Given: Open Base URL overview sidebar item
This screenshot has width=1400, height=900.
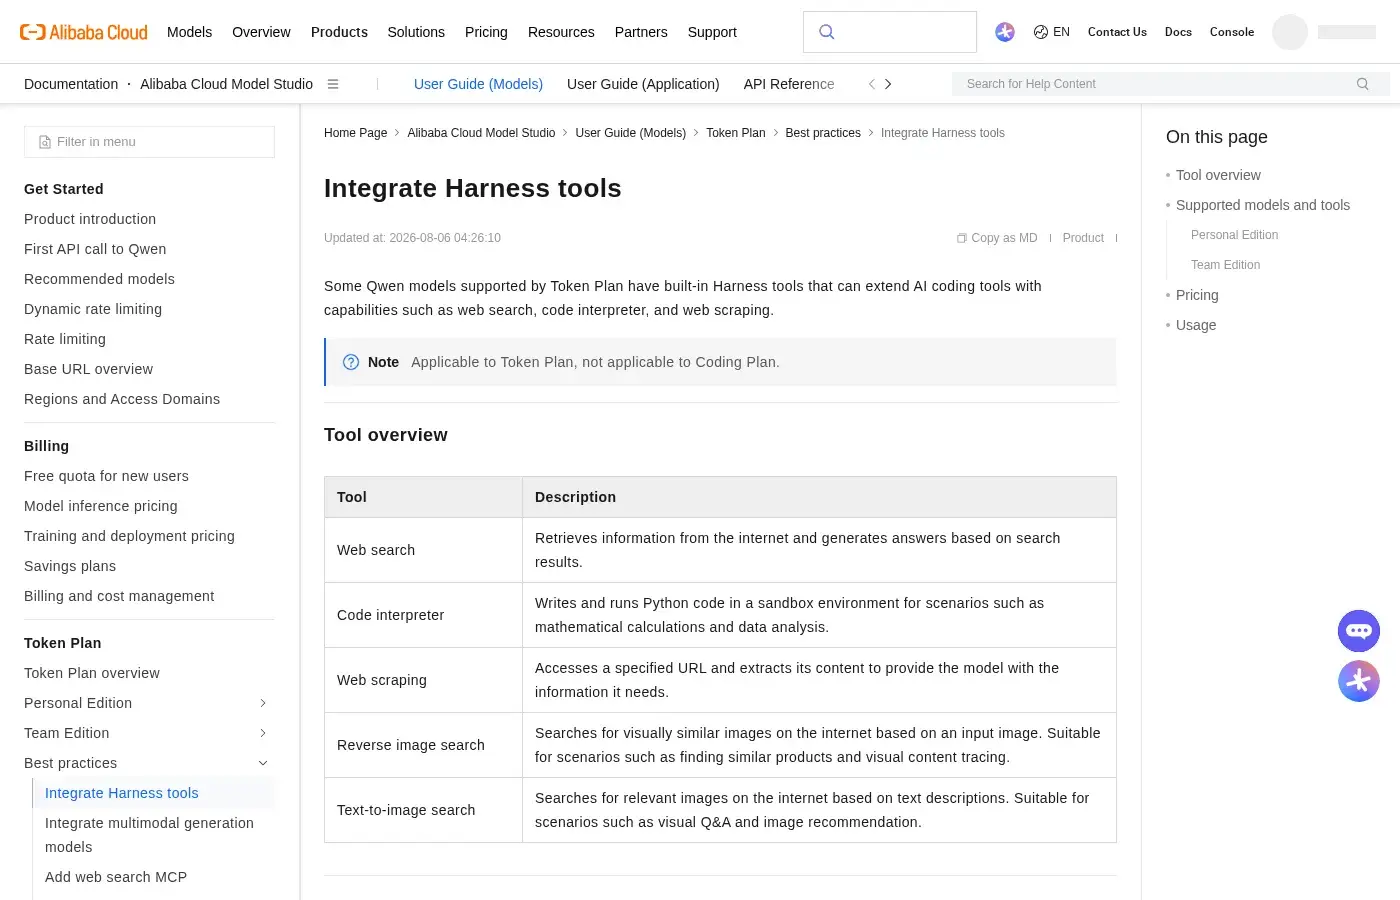Looking at the screenshot, I should pyautogui.click(x=88, y=369).
